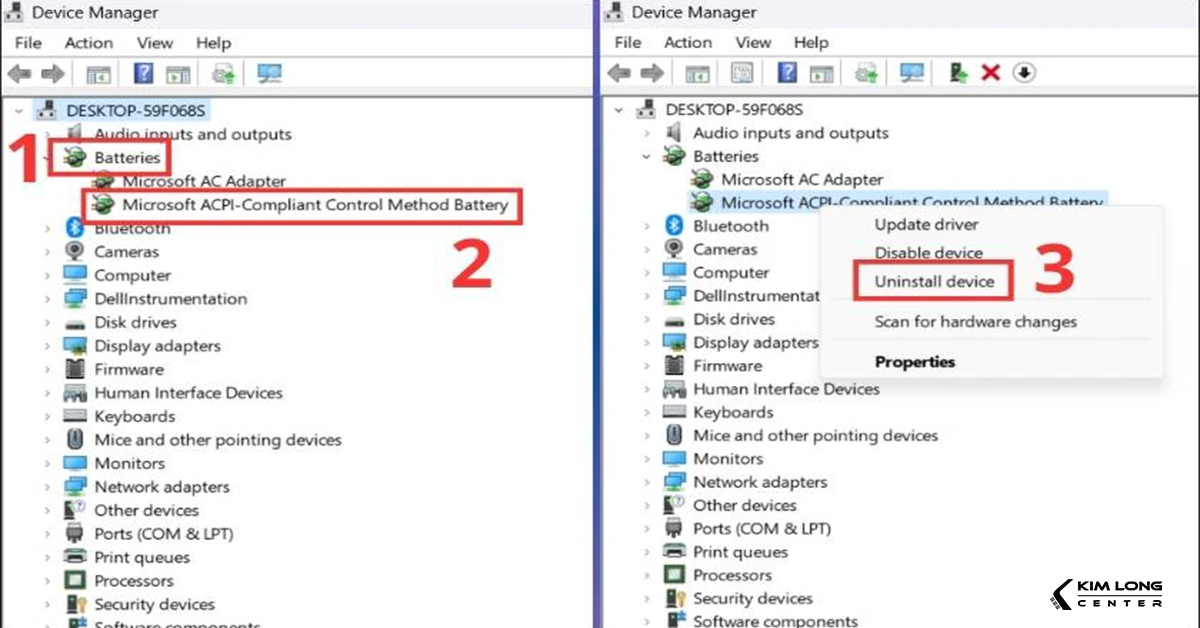Select Microsoft ACPI-Compliant Control Method Battery in left window
This screenshot has height=628, width=1200.
[x=315, y=205]
